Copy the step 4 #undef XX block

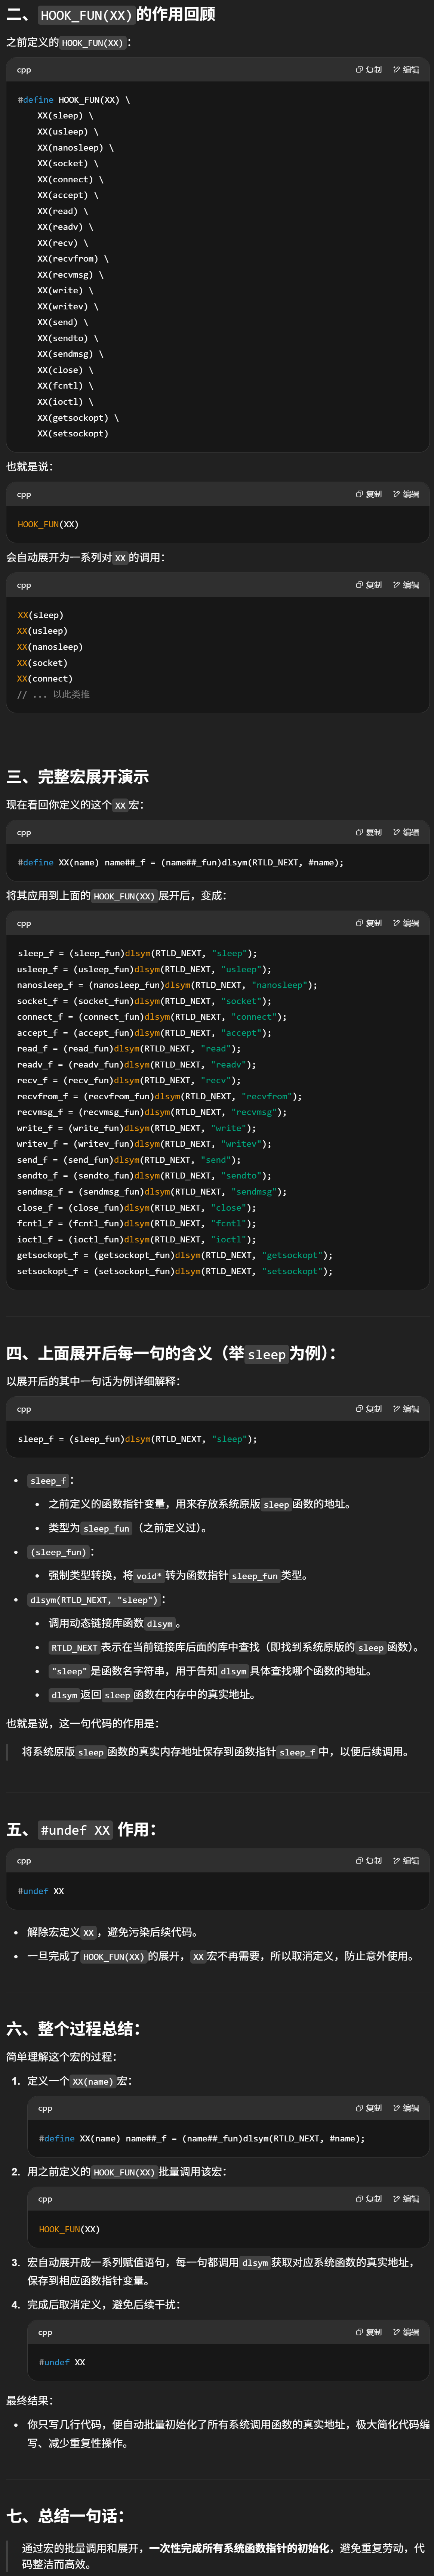pos(369,2332)
